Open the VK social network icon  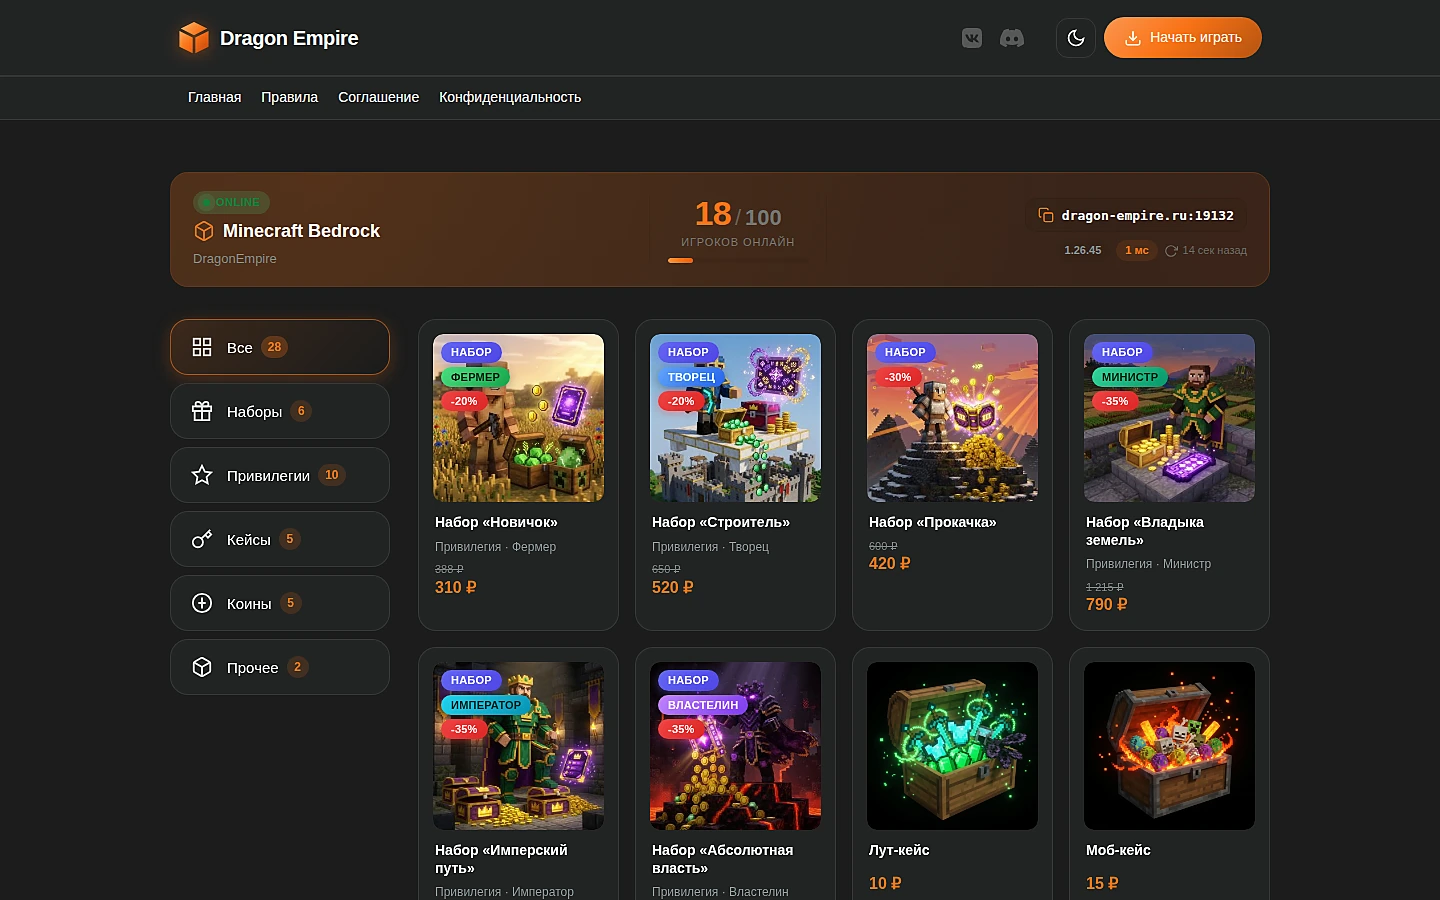(972, 38)
